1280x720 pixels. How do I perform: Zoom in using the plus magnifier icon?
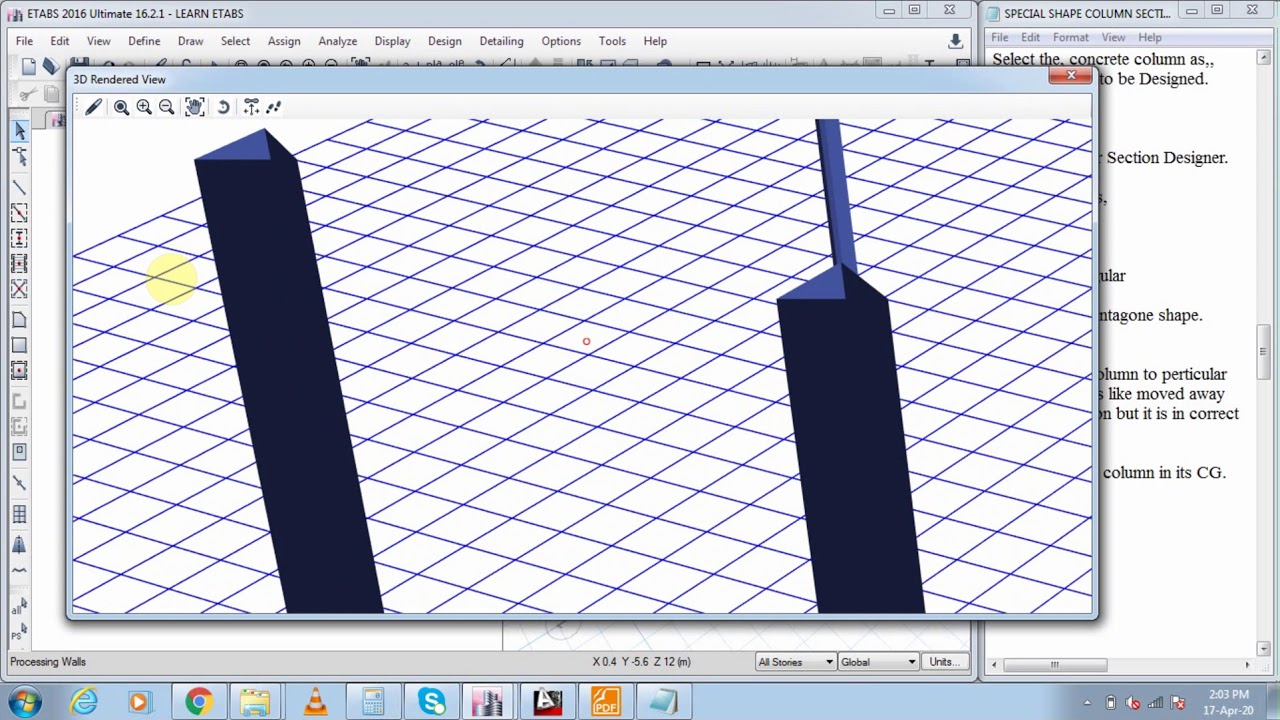click(x=144, y=107)
